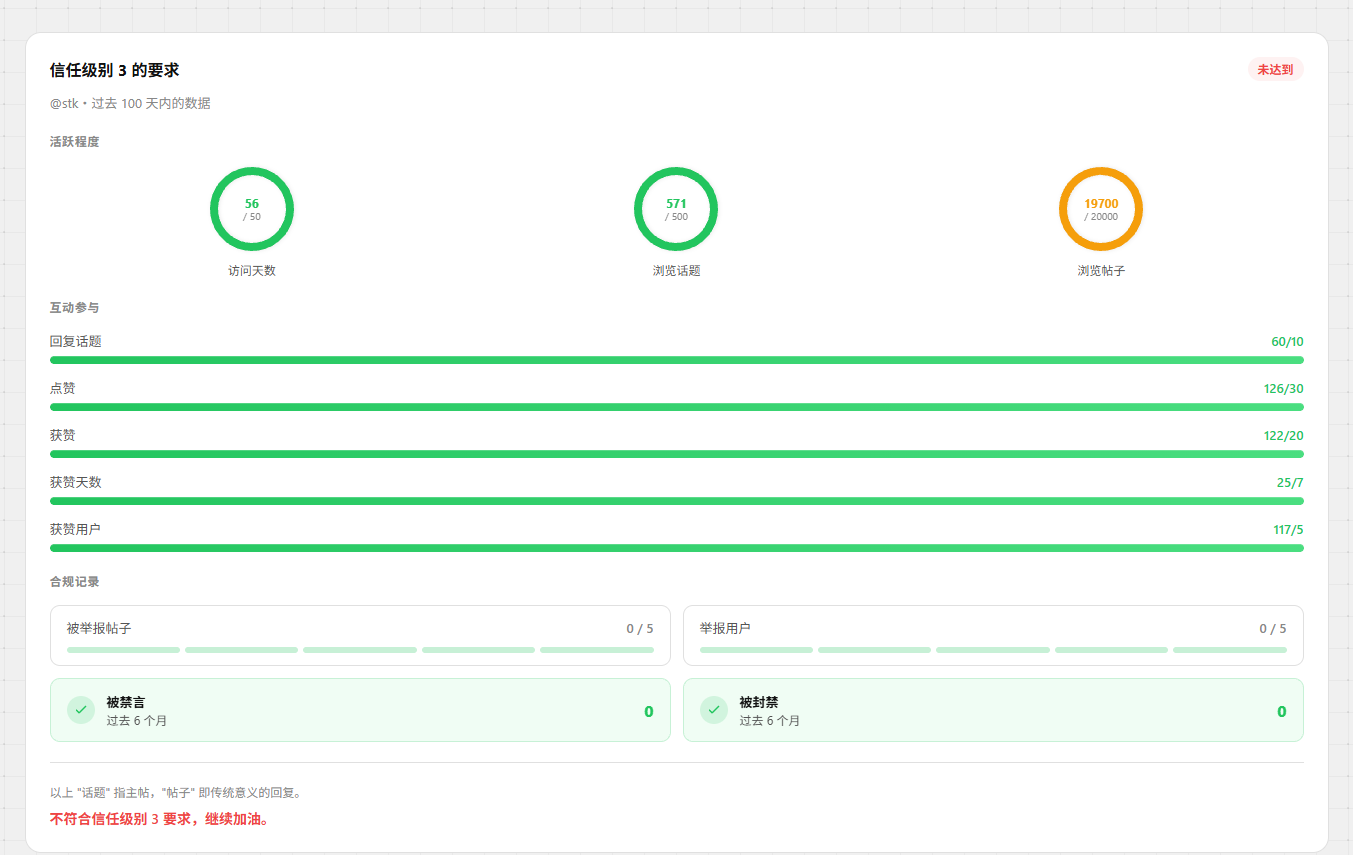This screenshot has height=855, width=1353.
Task: Click the 117/5 value
Action: point(1288,530)
